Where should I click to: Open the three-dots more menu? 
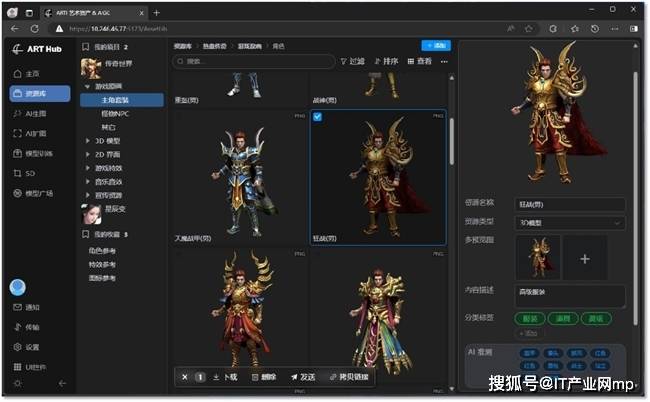pos(444,61)
